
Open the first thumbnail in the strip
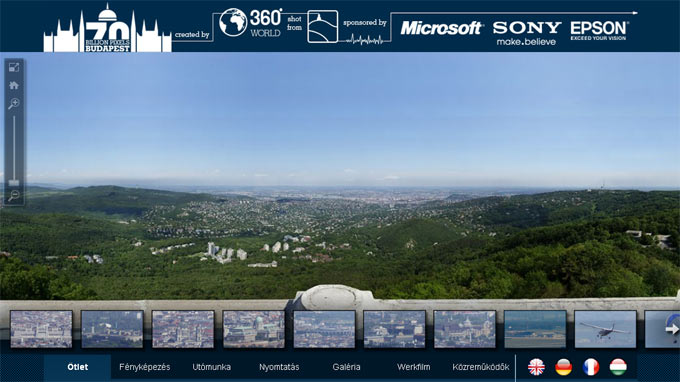(41, 329)
